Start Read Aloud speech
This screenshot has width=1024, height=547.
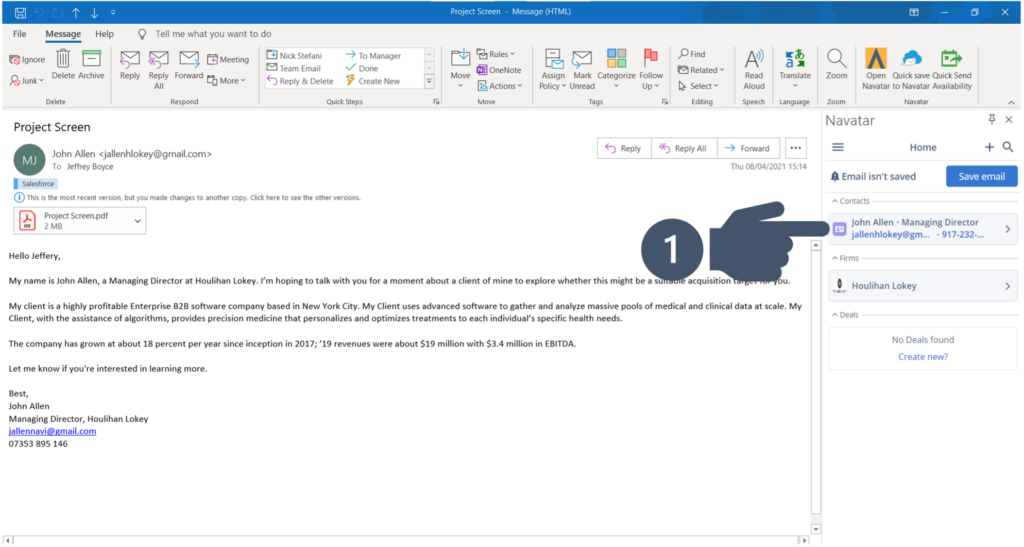(754, 69)
